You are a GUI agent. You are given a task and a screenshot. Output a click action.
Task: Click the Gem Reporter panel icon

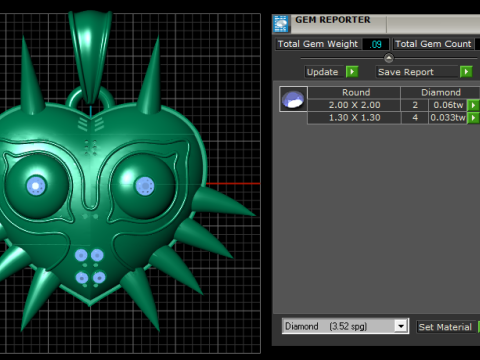click(281, 24)
